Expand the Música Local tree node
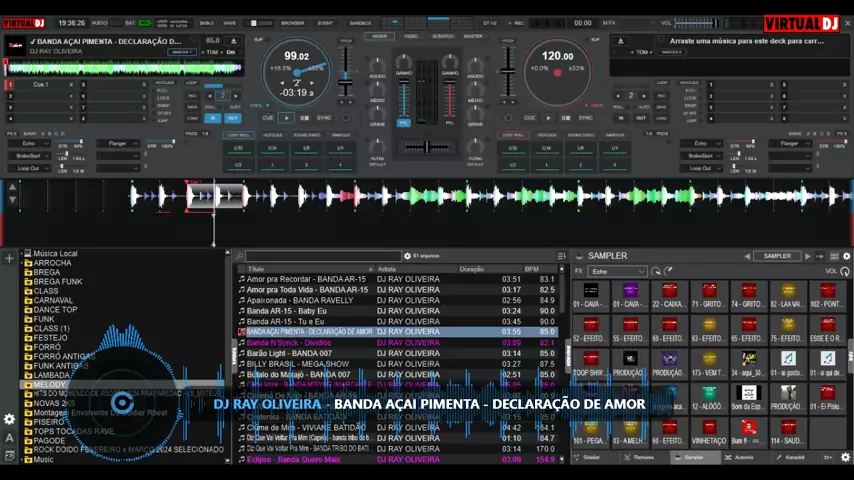Image resolution: width=854 pixels, height=480 pixels. 22,253
